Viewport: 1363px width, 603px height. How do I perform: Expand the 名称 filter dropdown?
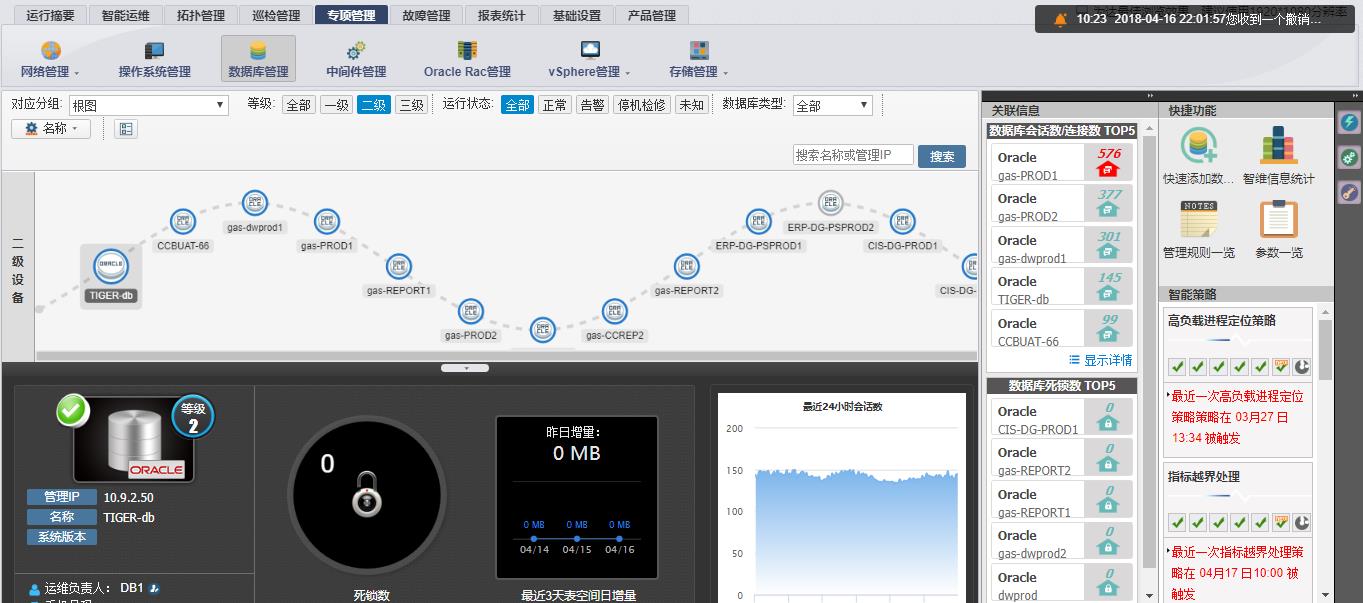[51, 128]
